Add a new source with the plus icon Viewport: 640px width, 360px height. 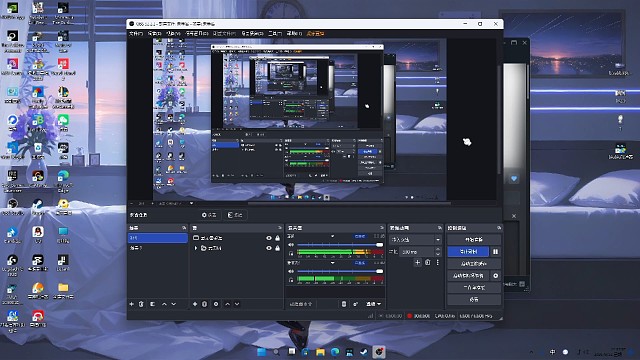click(x=195, y=304)
